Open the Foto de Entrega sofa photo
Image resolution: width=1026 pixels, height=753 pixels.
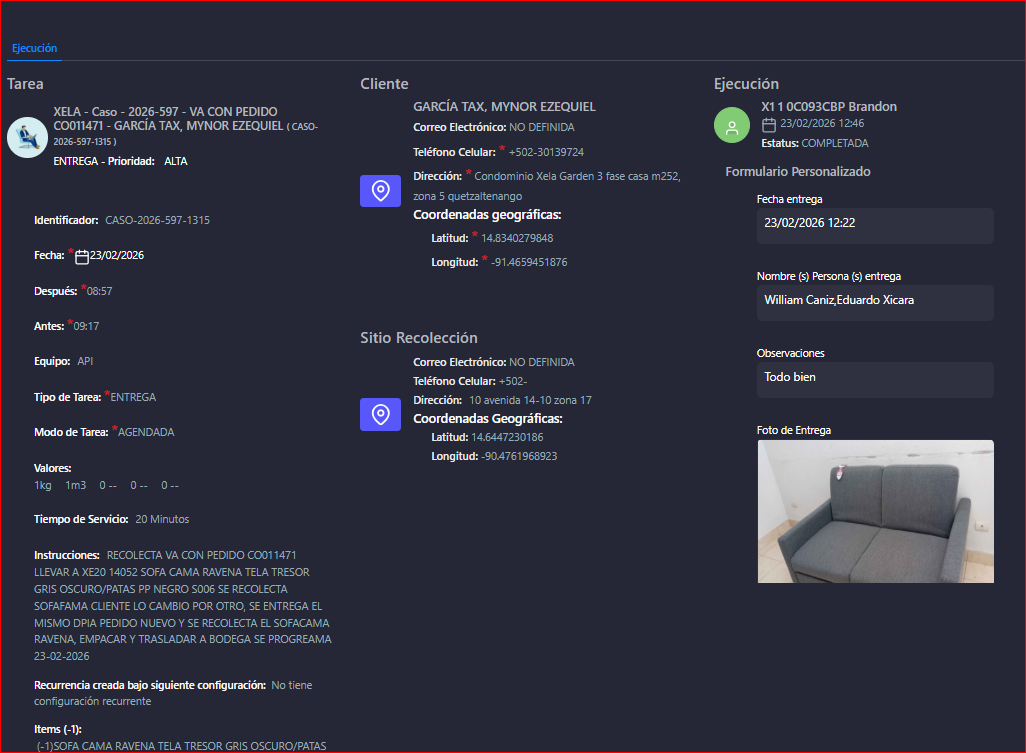pos(875,511)
